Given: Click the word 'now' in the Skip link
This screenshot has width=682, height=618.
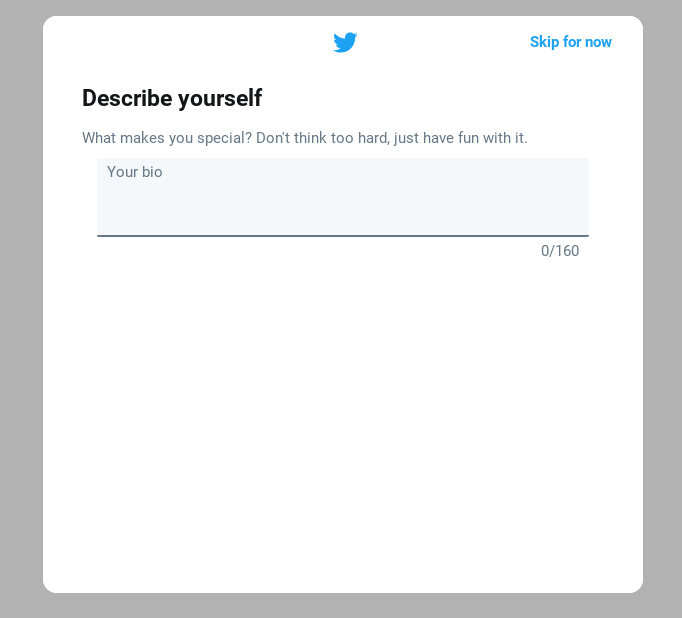Looking at the screenshot, I should click(x=598, y=42).
